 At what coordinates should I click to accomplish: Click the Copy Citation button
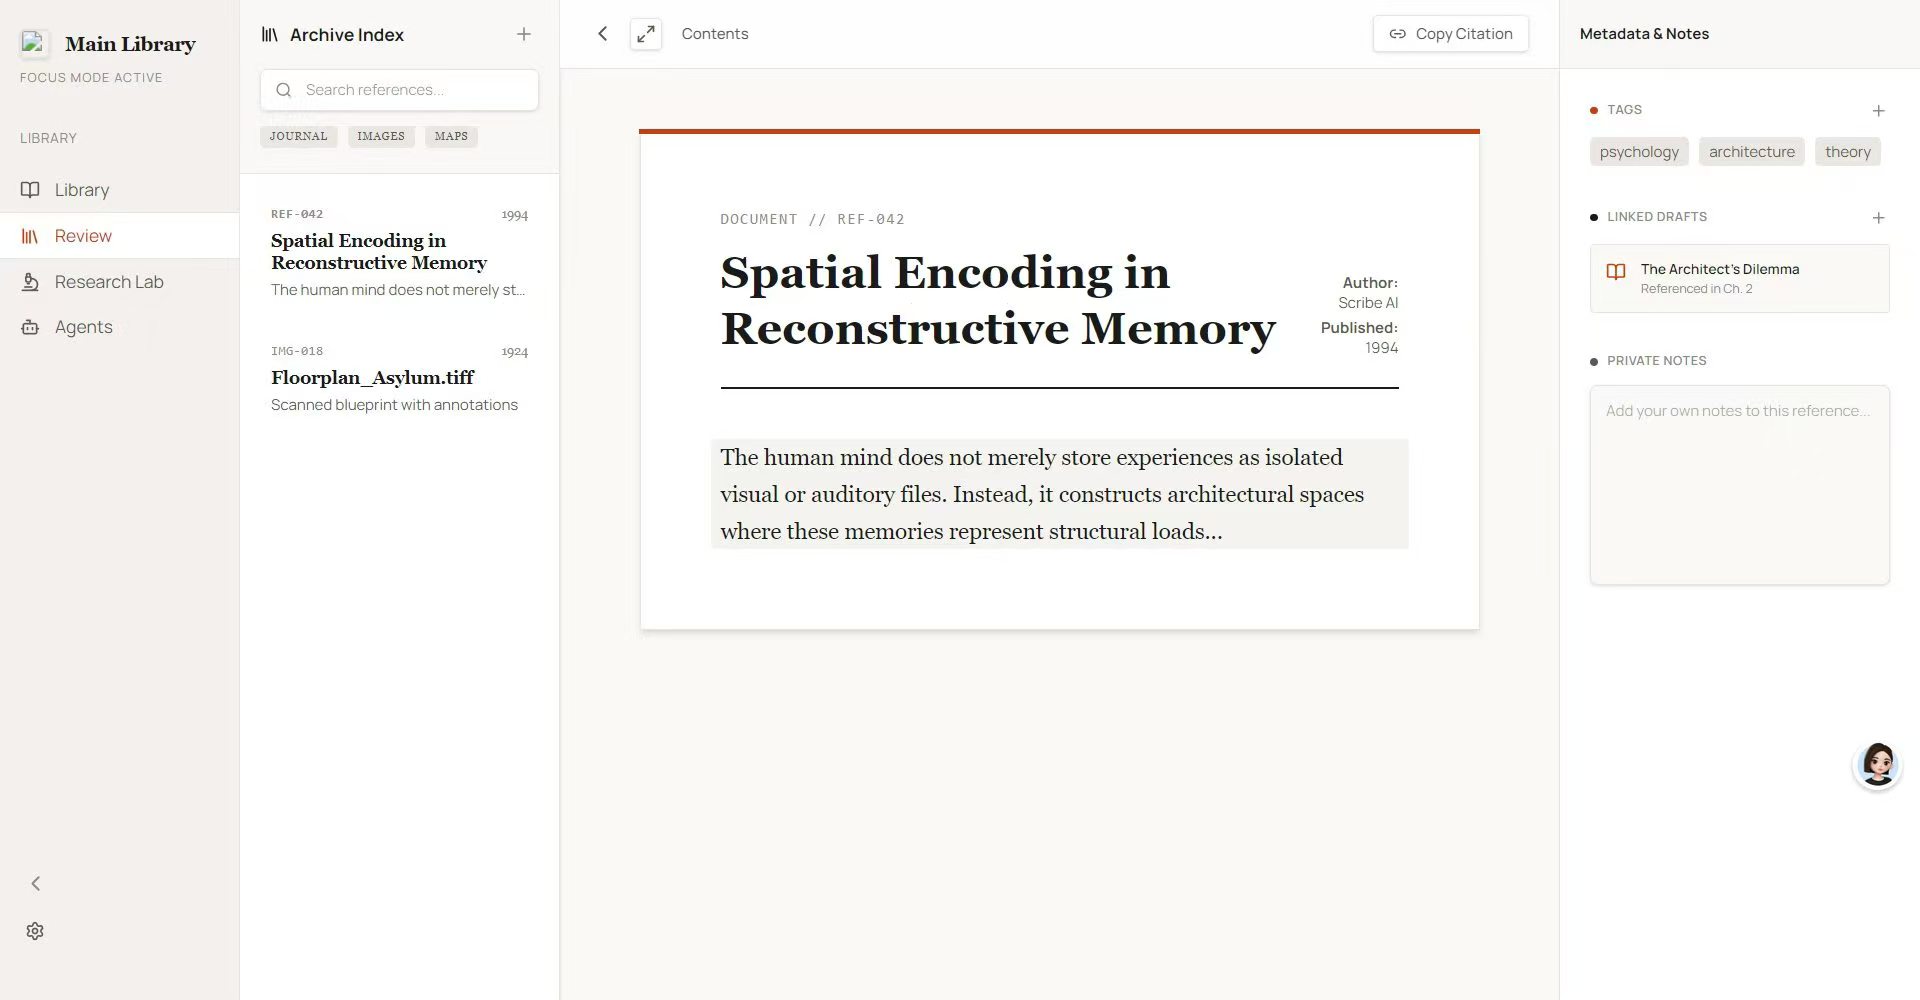coord(1450,34)
